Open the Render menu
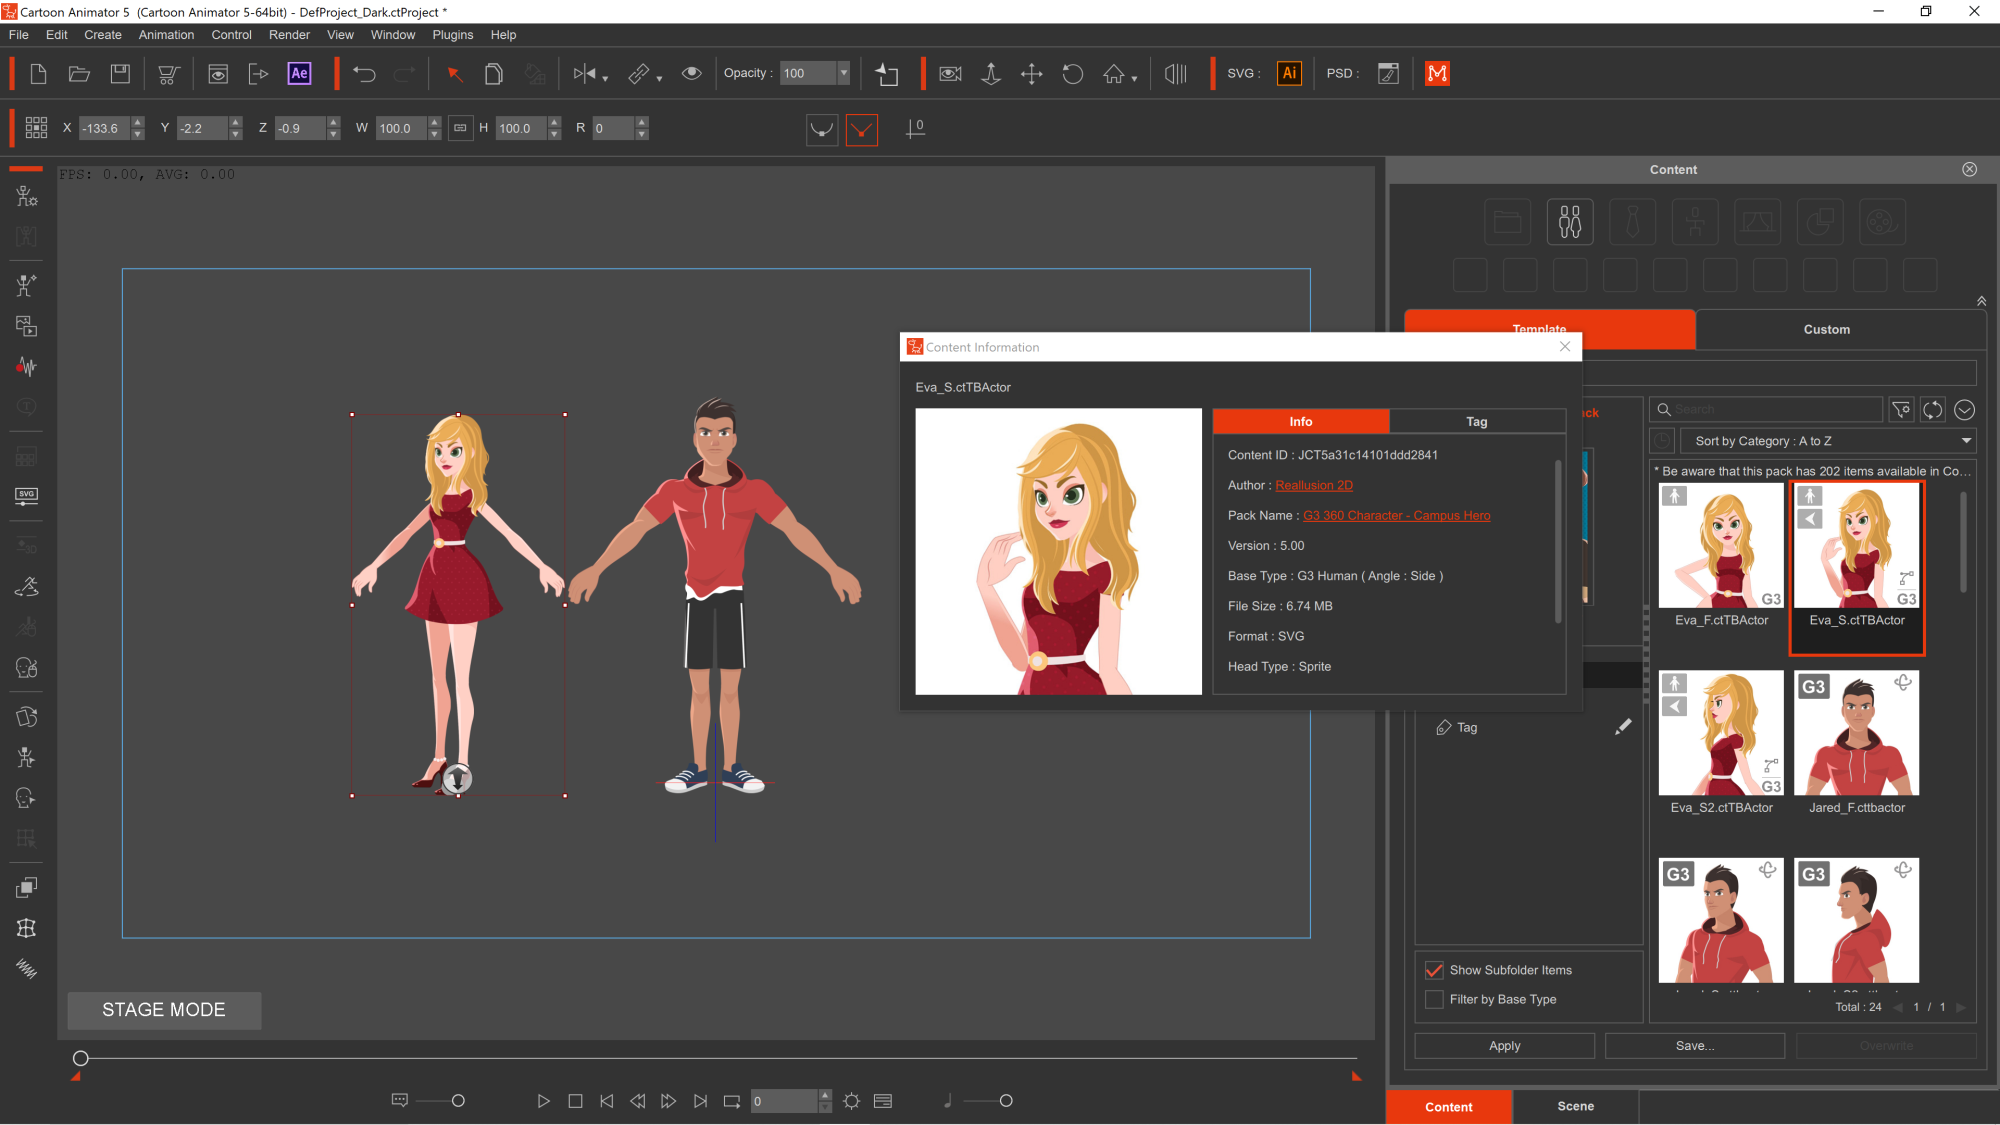The width and height of the screenshot is (2000, 1125). [x=289, y=34]
